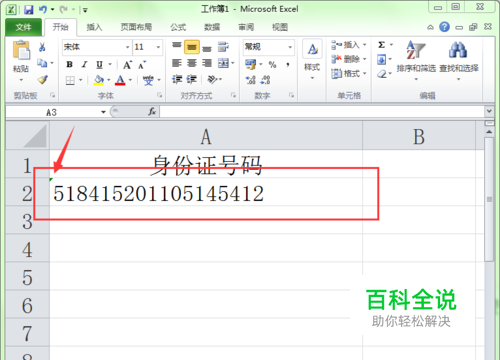500x360 pixels.
Task: Click the Paste clipboard icon
Action: point(21,50)
